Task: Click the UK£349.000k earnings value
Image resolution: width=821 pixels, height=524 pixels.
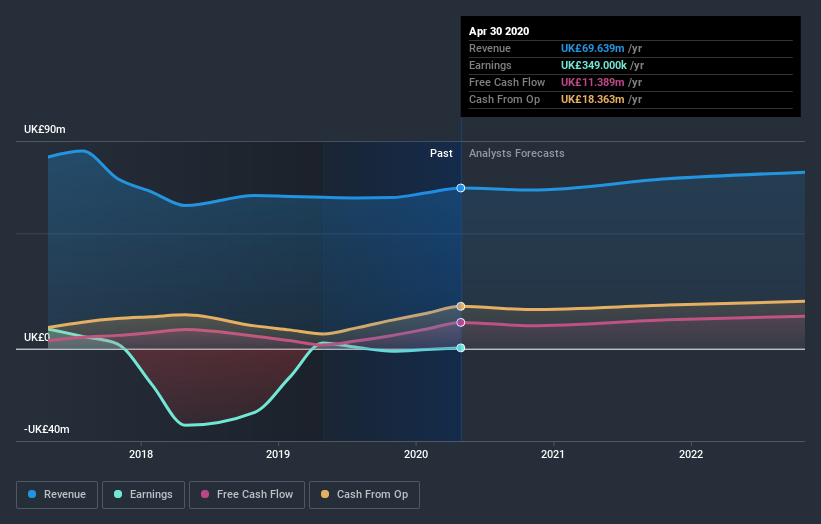Action: point(594,65)
